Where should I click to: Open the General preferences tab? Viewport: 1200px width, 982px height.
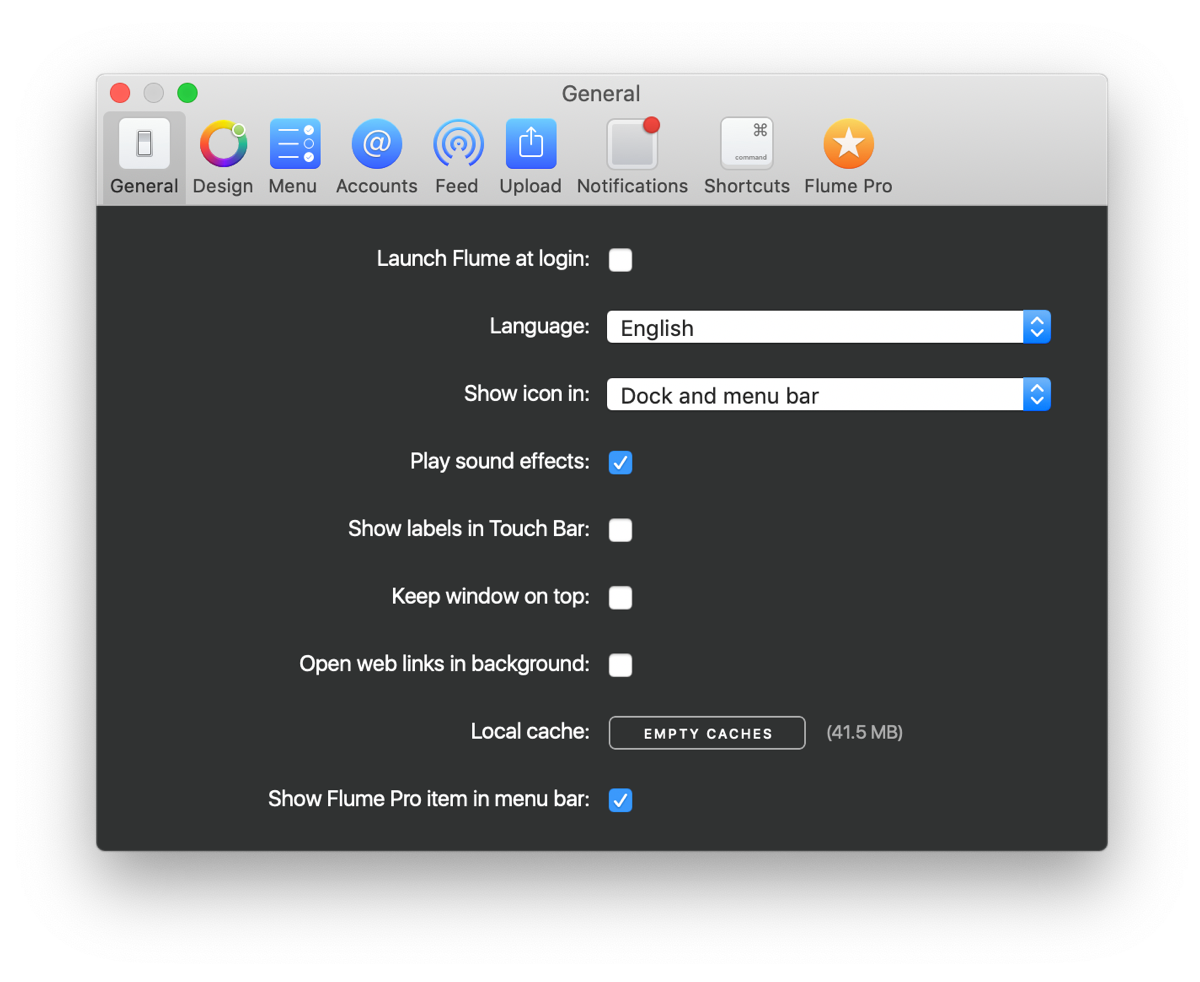(x=144, y=157)
